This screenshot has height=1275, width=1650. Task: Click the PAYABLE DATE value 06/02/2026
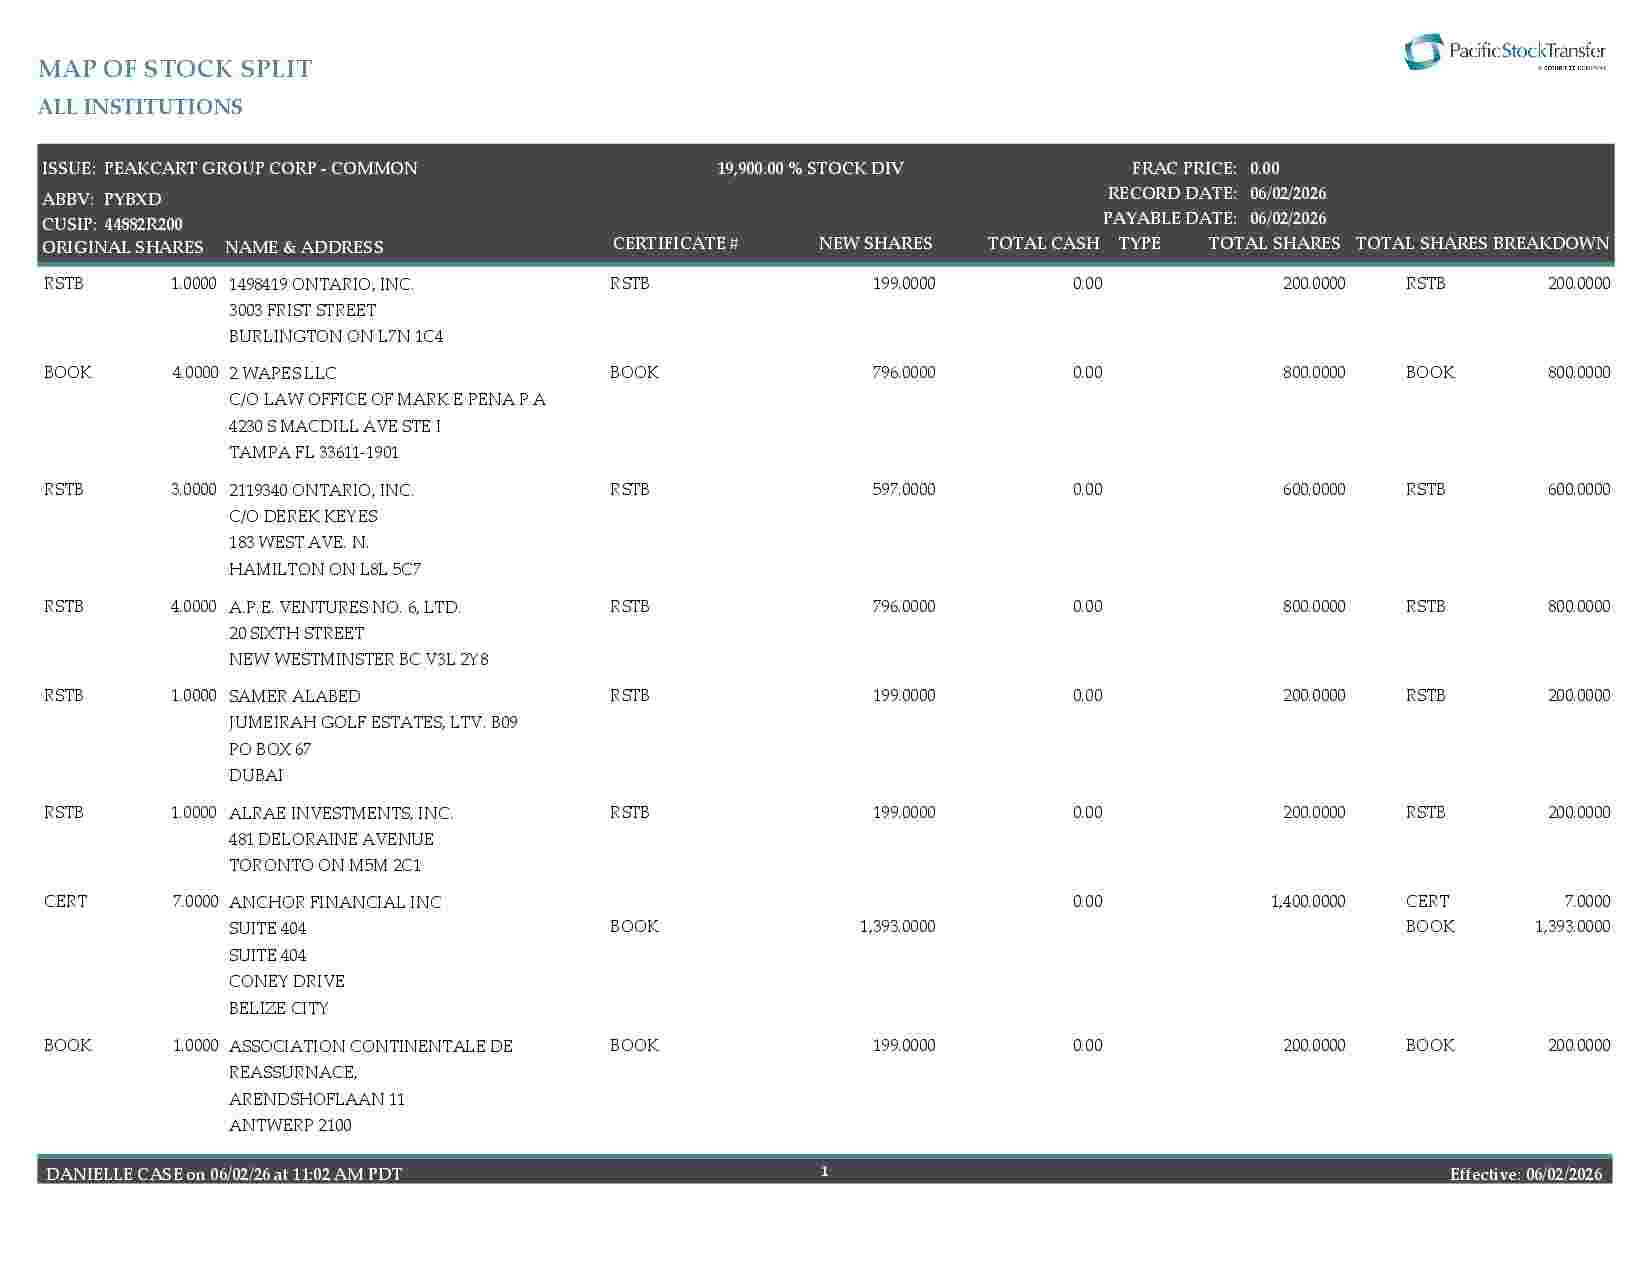click(1288, 218)
